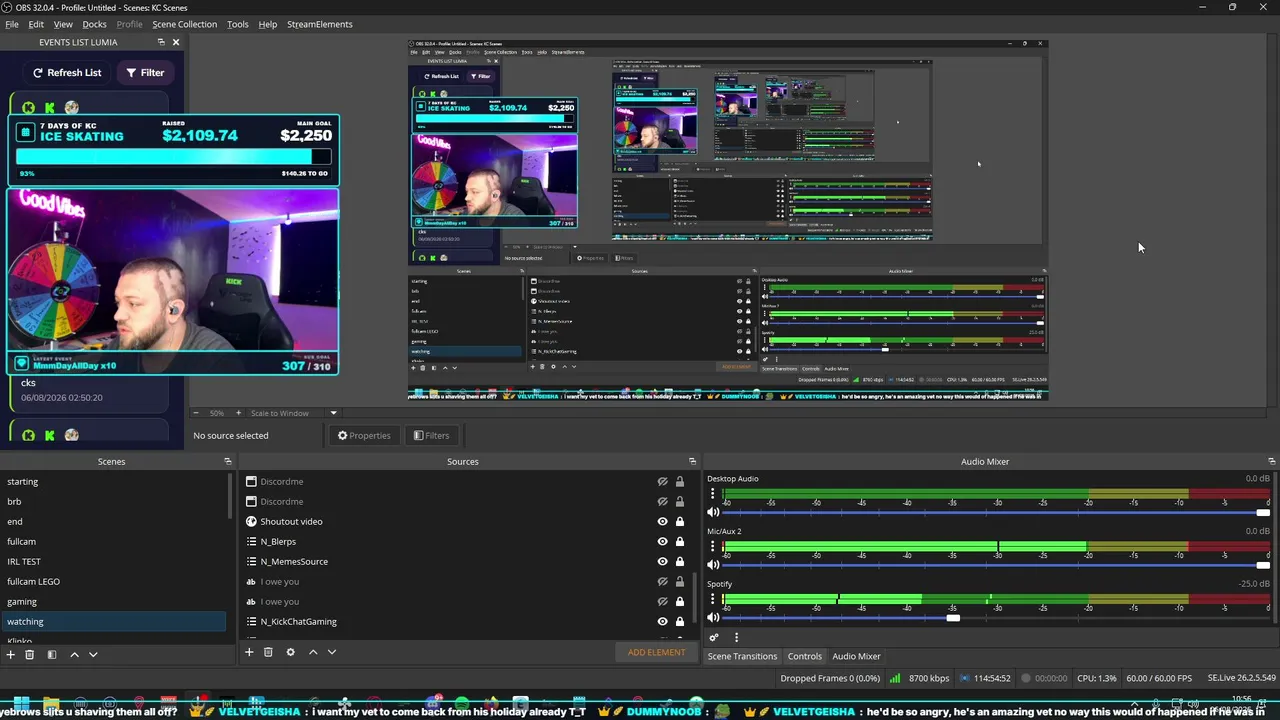Open Spotify three-dot options
This screenshot has height=720, width=1280.
coord(711,598)
